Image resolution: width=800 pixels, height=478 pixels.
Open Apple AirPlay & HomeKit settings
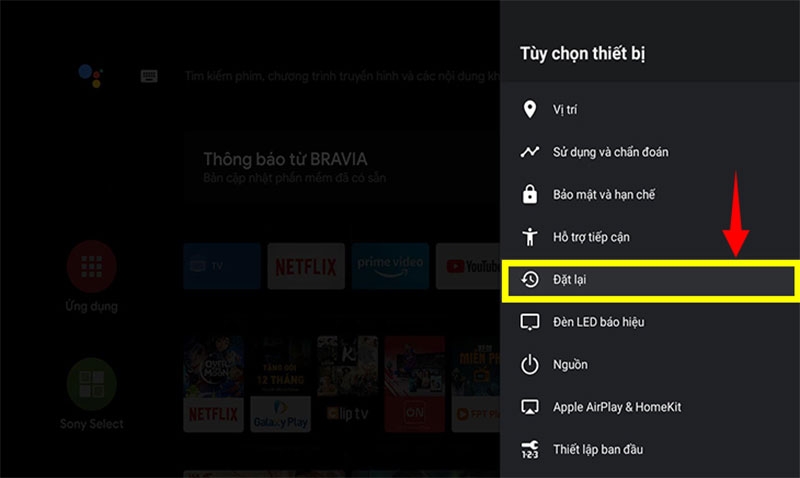click(649, 407)
